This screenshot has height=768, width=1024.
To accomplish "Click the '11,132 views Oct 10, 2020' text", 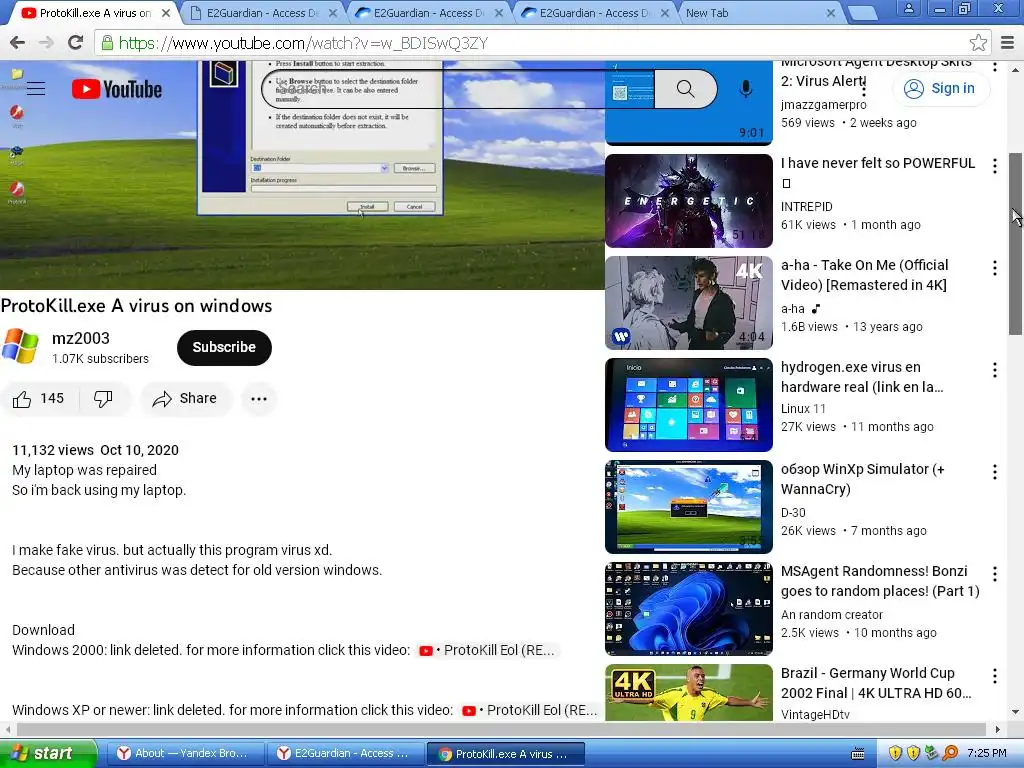I will [95, 450].
